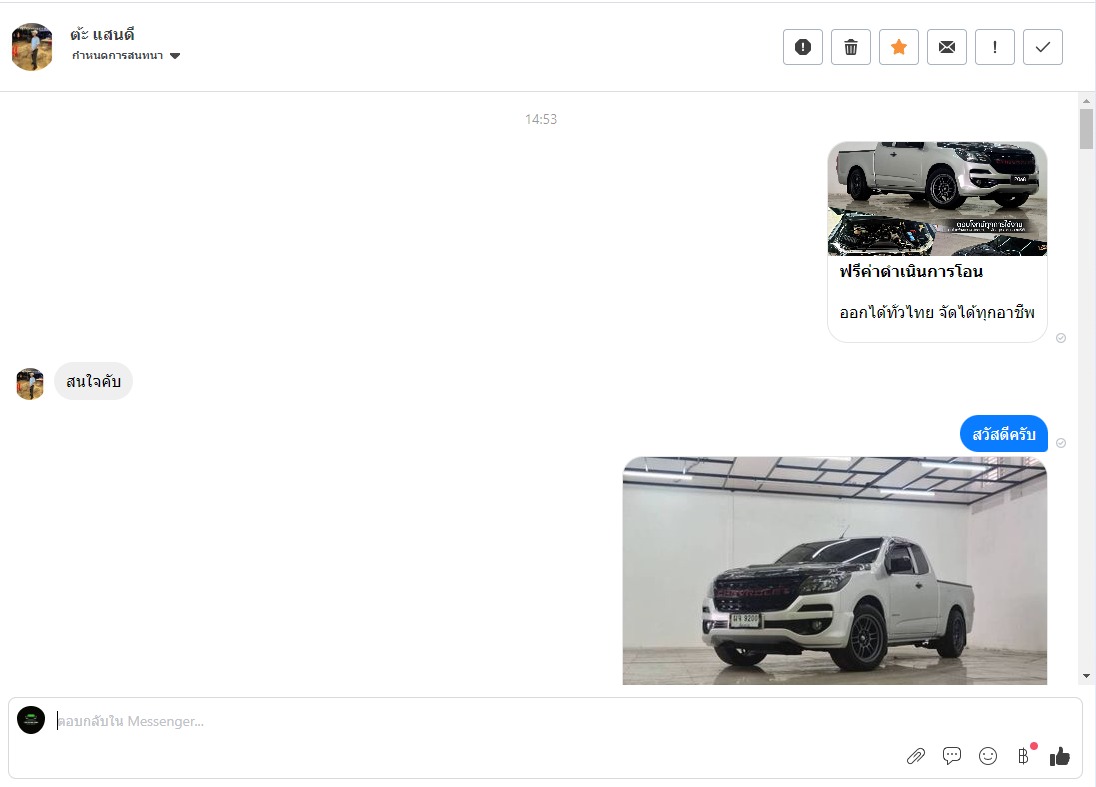Open the large silver pickup truck photo

click(835, 570)
